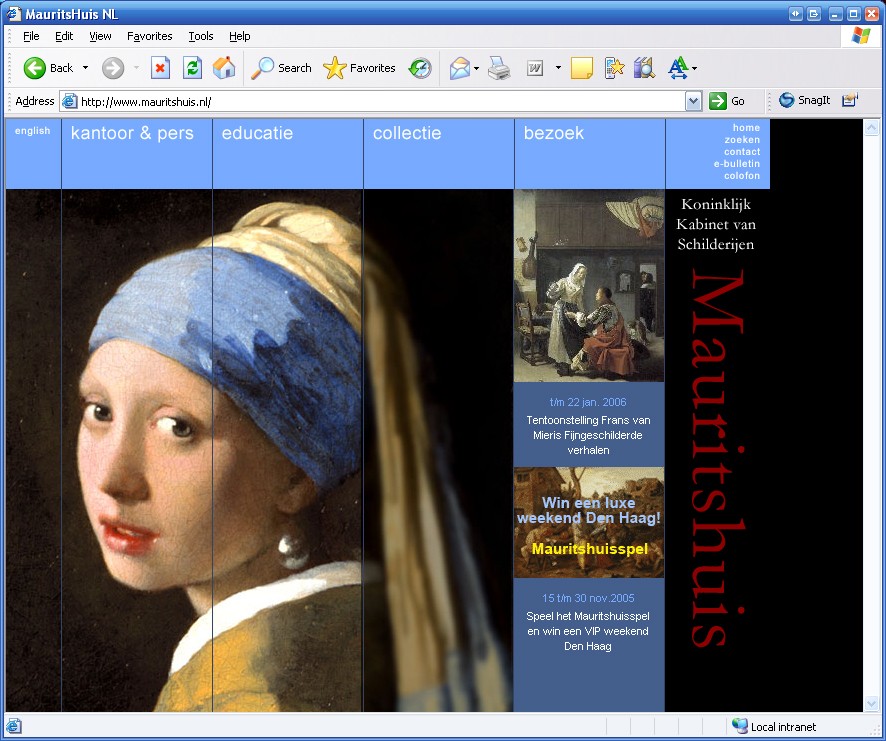886x741 pixels.
Task: Click Koninklijk Kabinet van Schilderijen text
Action: click(716, 224)
